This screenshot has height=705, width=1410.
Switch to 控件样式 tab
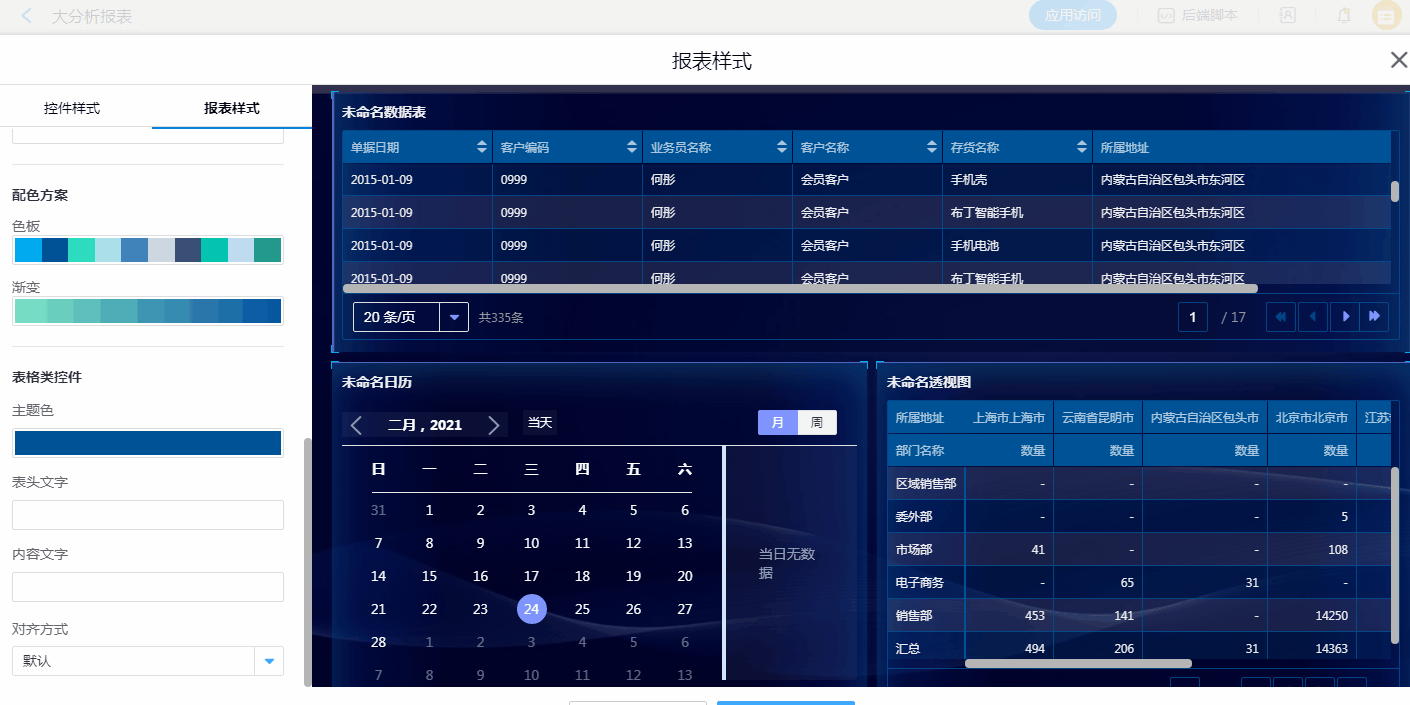click(x=72, y=108)
